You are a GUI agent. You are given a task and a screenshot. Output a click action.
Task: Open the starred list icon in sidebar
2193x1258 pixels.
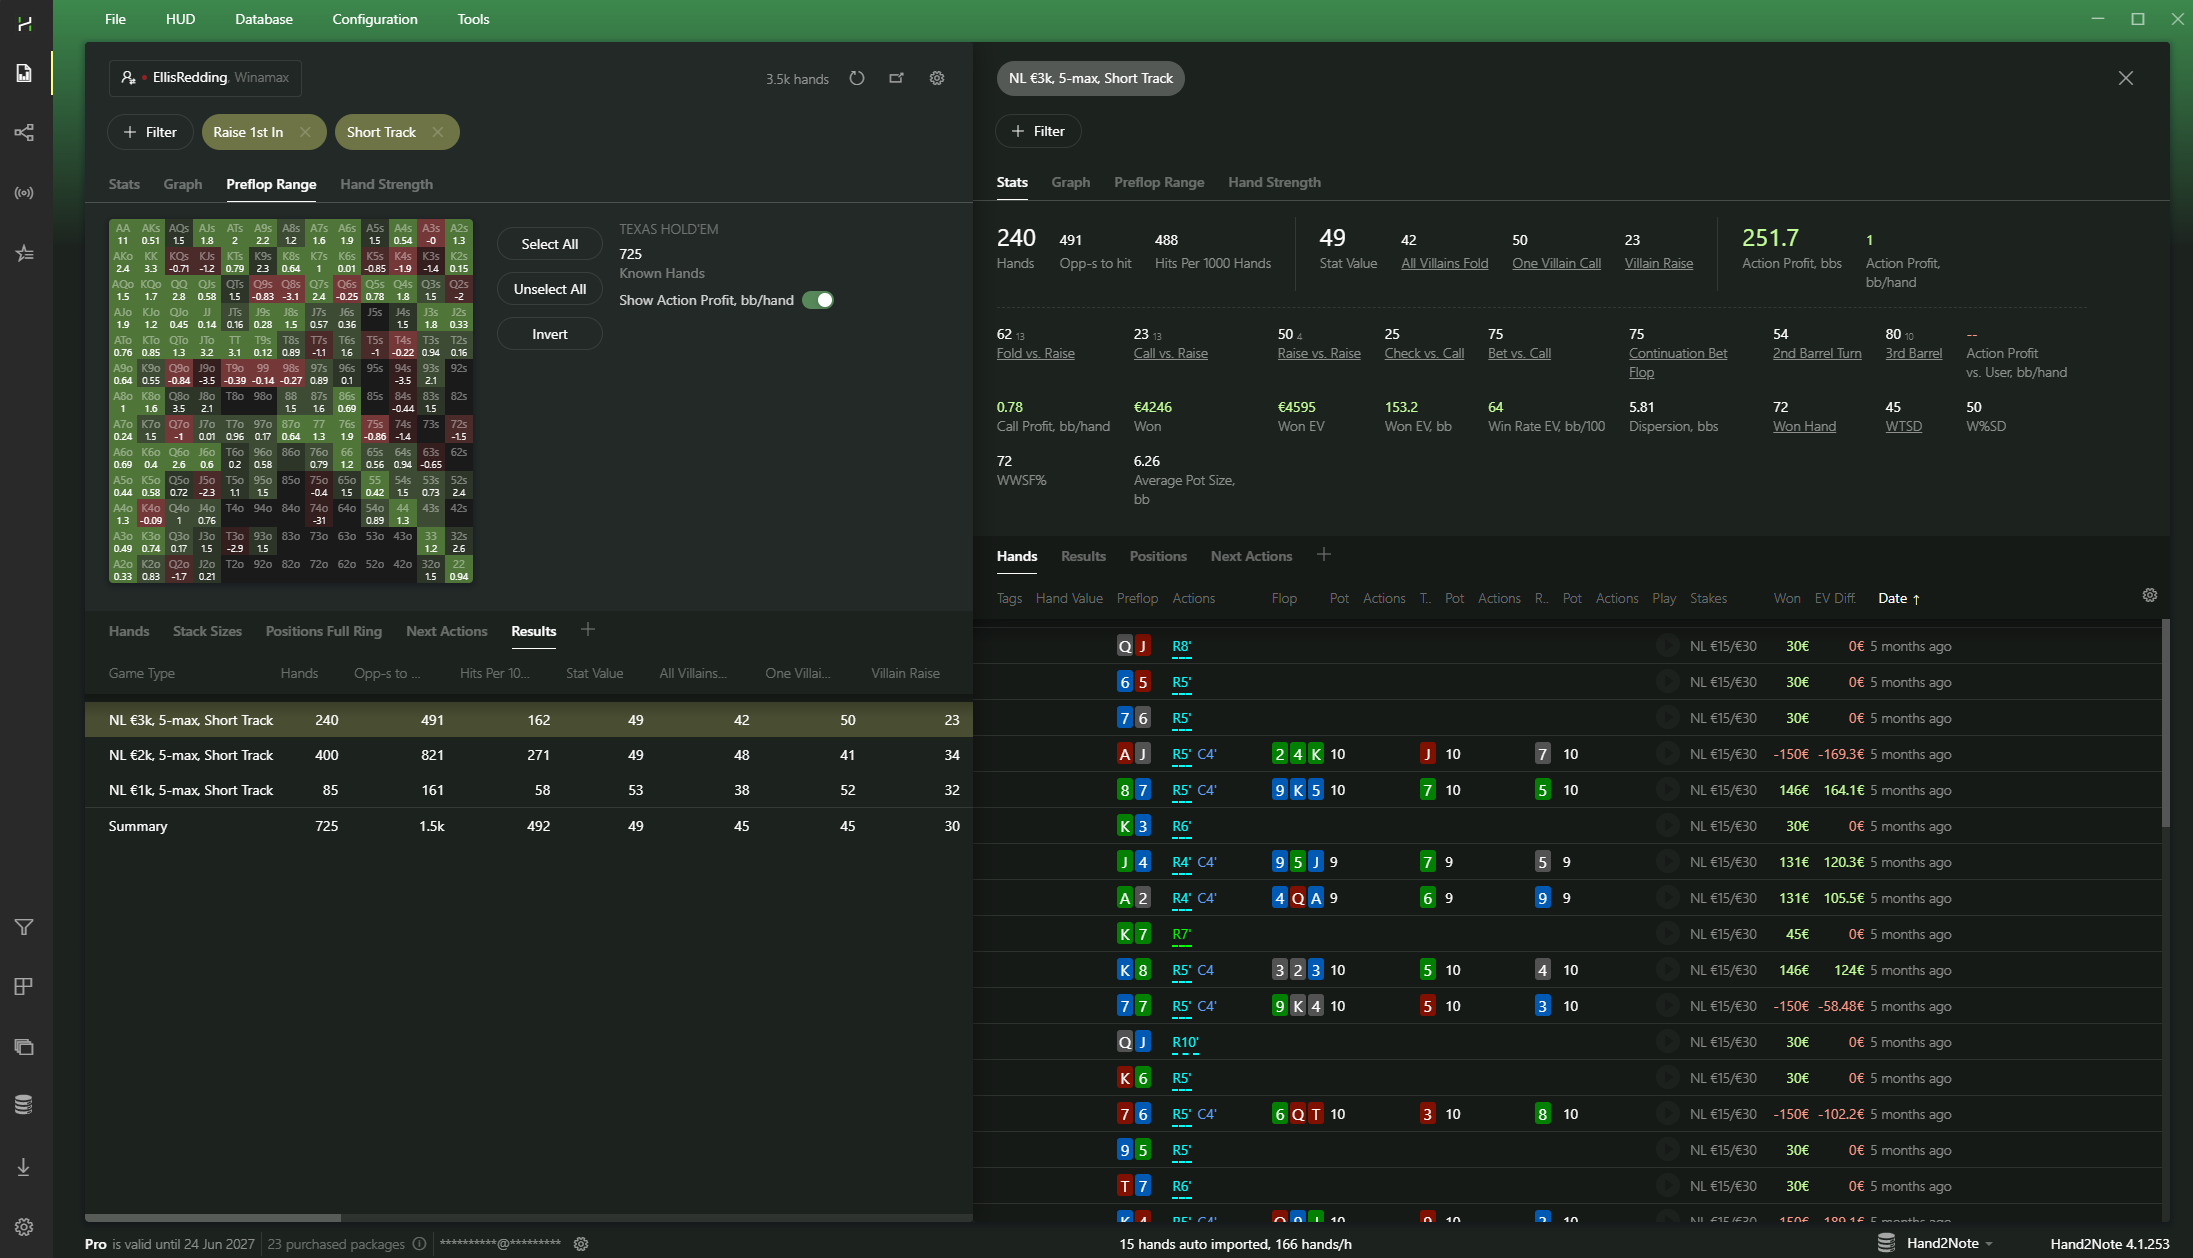(x=24, y=253)
